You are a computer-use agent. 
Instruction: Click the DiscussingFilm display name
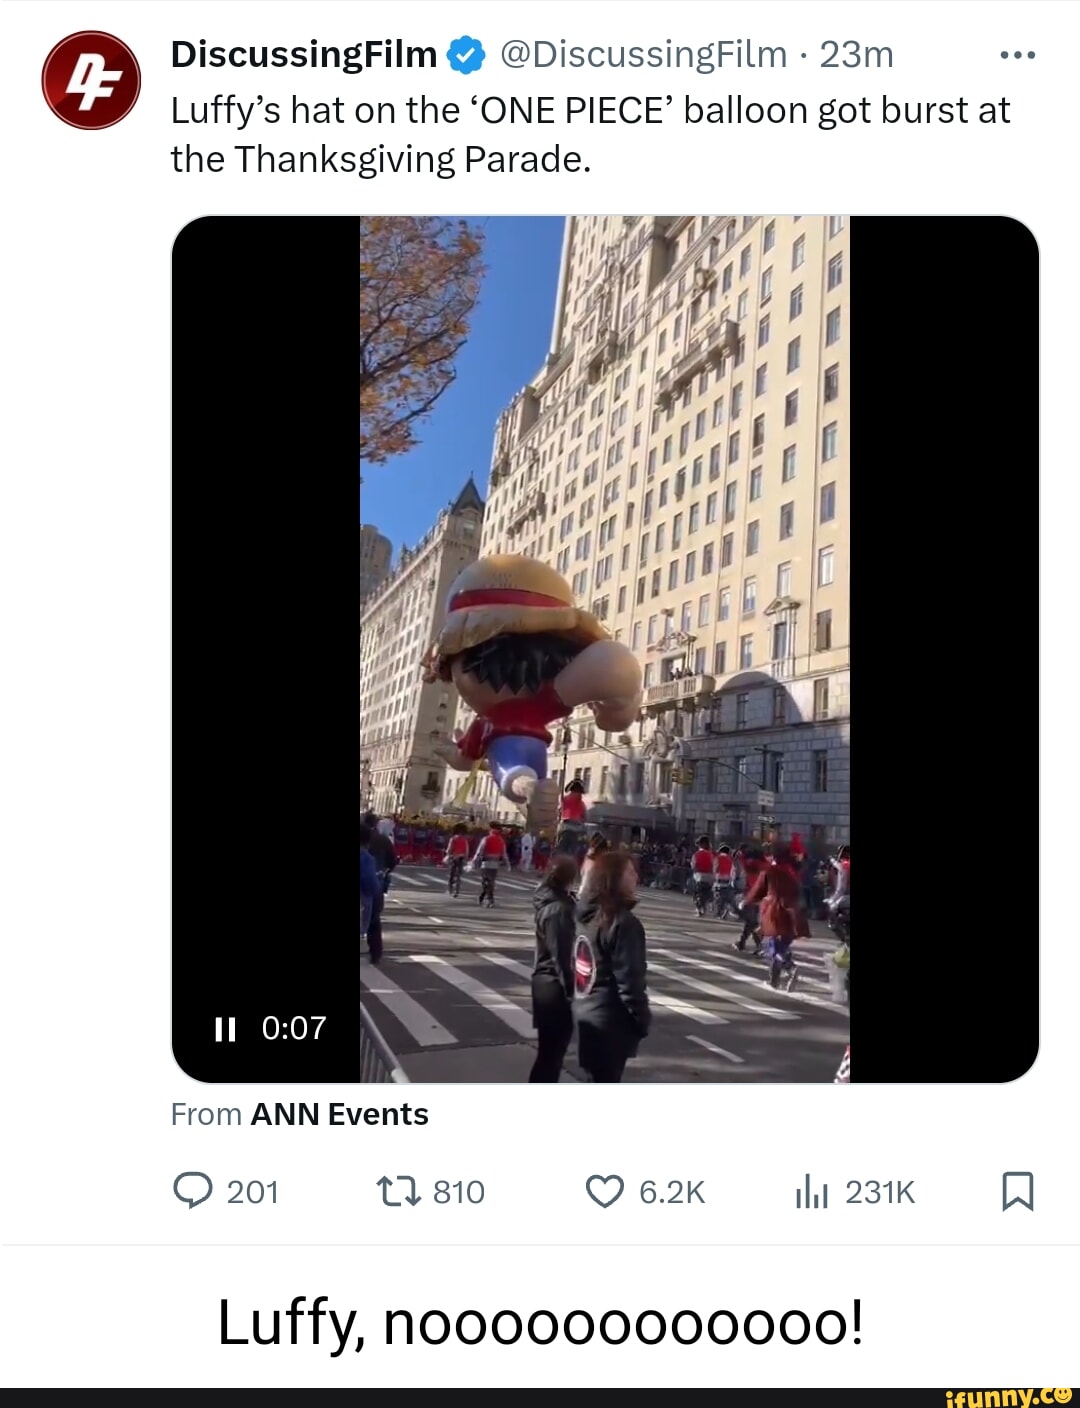pyautogui.click(x=304, y=55)
